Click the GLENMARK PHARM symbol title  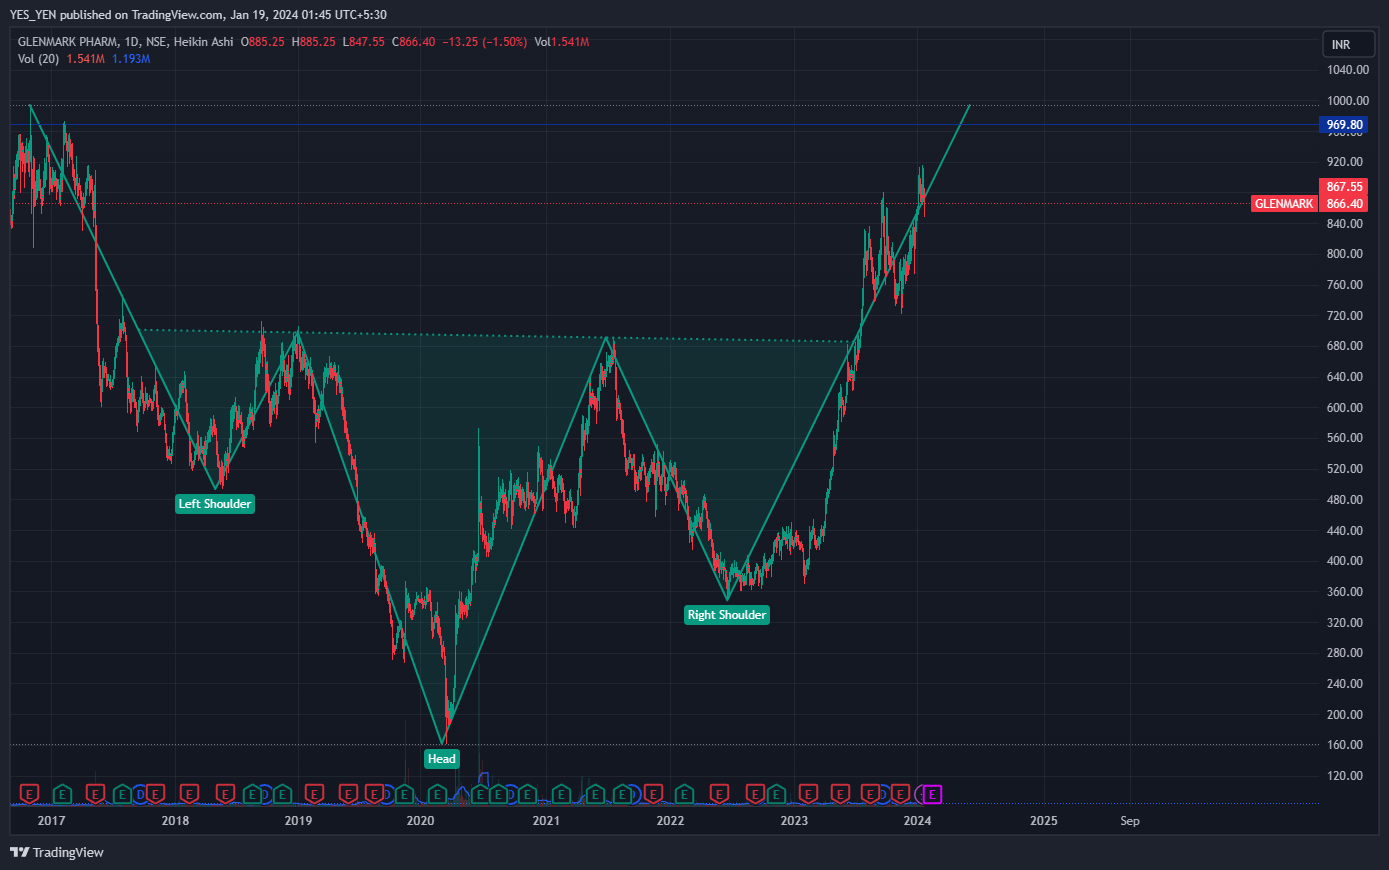pos(68,42)
